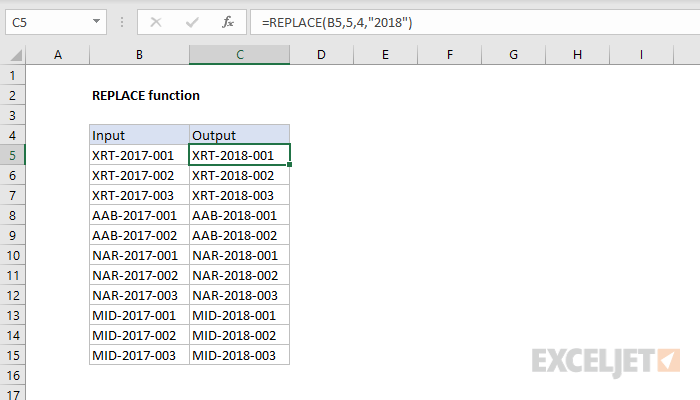Viewport: 700px width, 400px height.
Task: Click the cell showing NAR-2018-002
Action: coord(239,275)
